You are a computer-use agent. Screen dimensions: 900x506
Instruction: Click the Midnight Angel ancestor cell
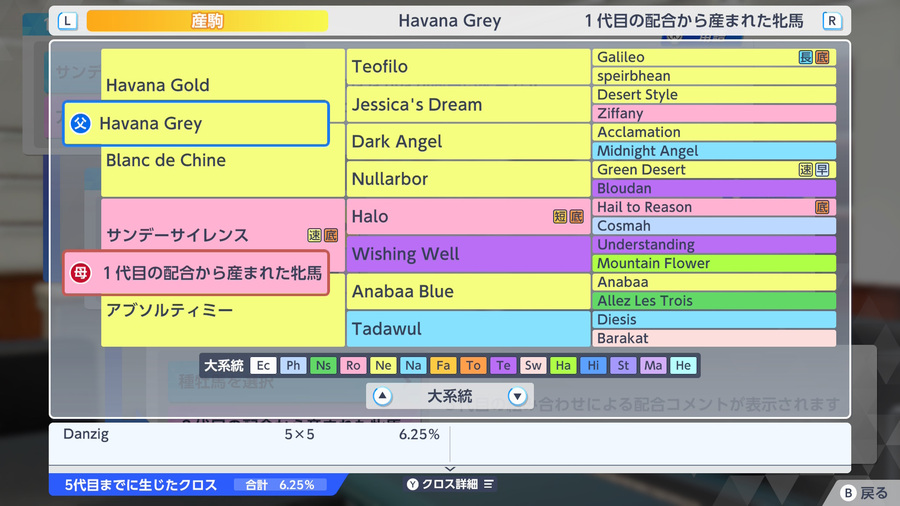click(x=714, y=151)
